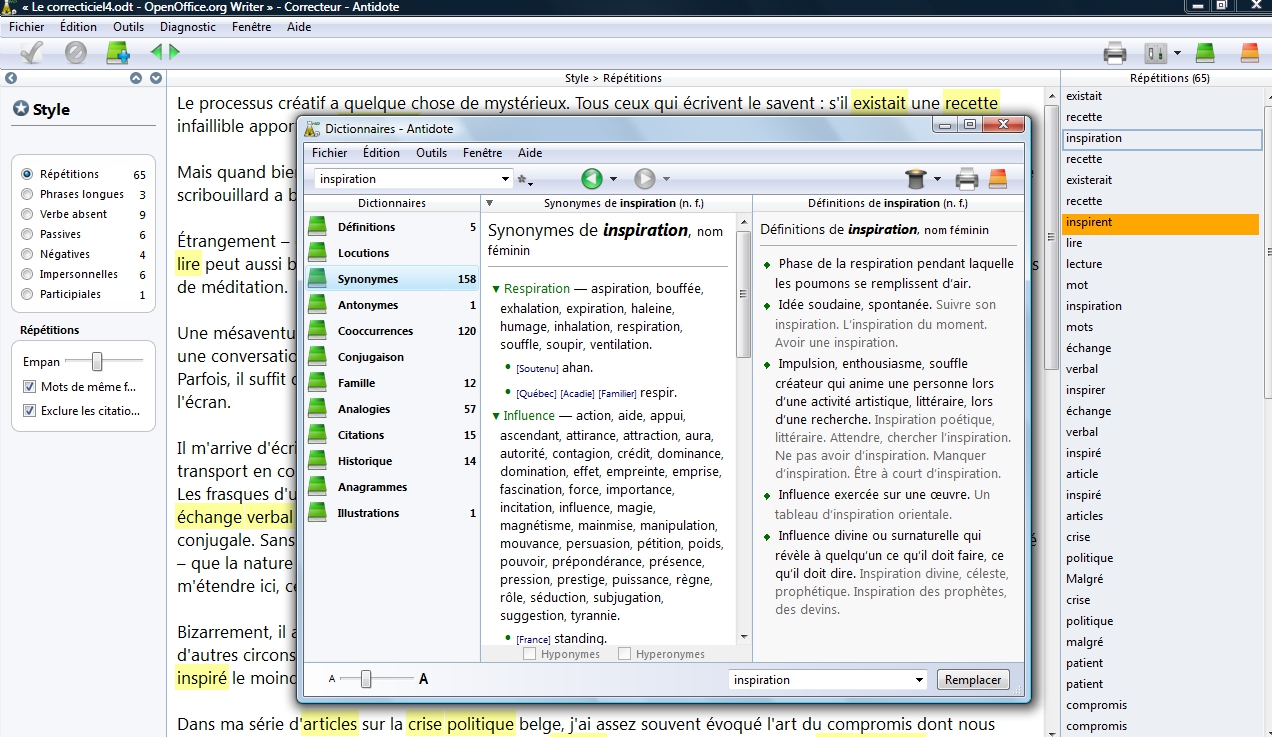The image size is (1272, 737).
Task: Open the Analogies dictionary
Action: point(392,409)
